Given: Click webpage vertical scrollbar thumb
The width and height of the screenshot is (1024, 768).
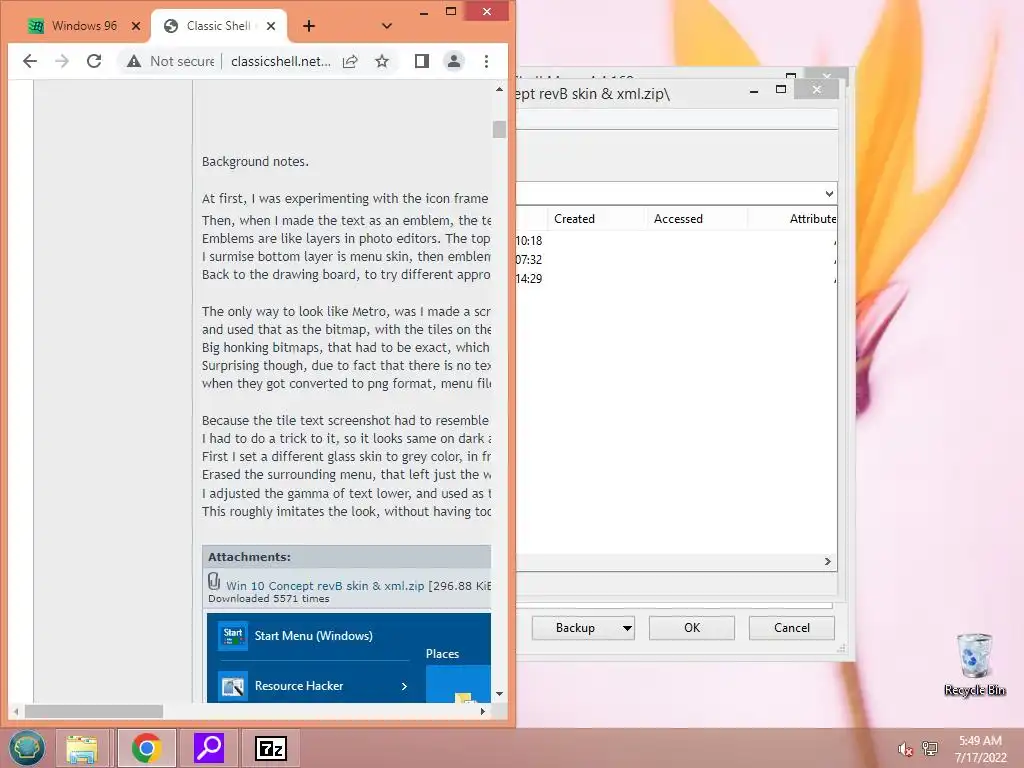Looking at the screenshot, I should click(x=500, y=129).
